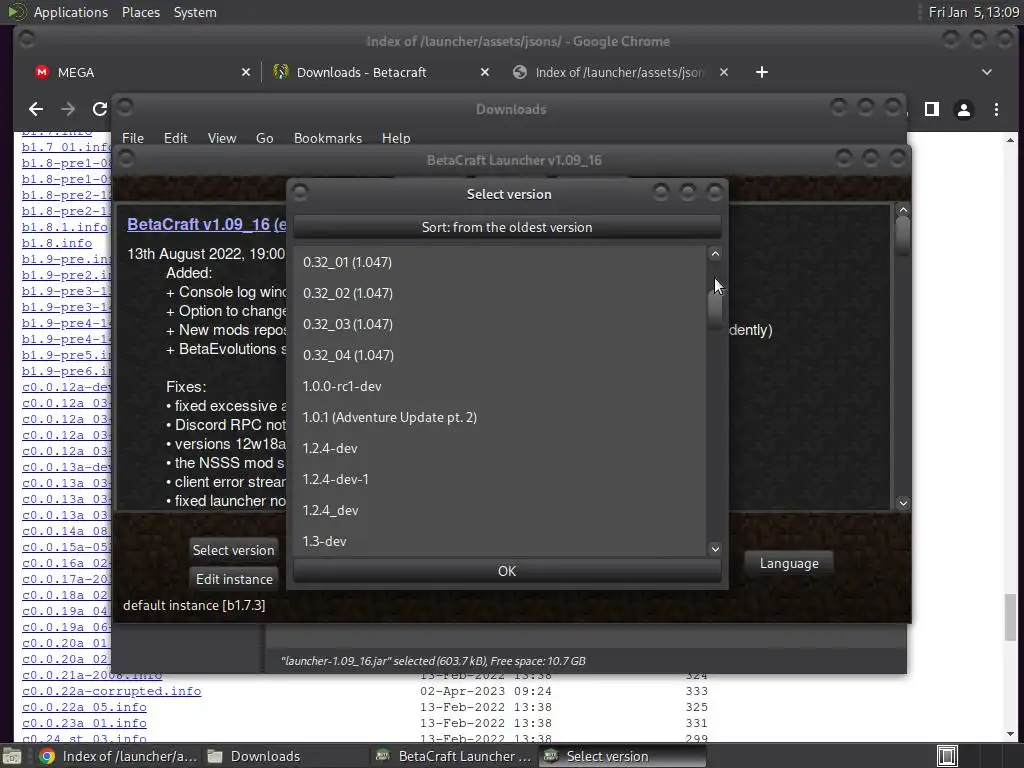Click the Chrome back arrow icon

tap(36, 109)
